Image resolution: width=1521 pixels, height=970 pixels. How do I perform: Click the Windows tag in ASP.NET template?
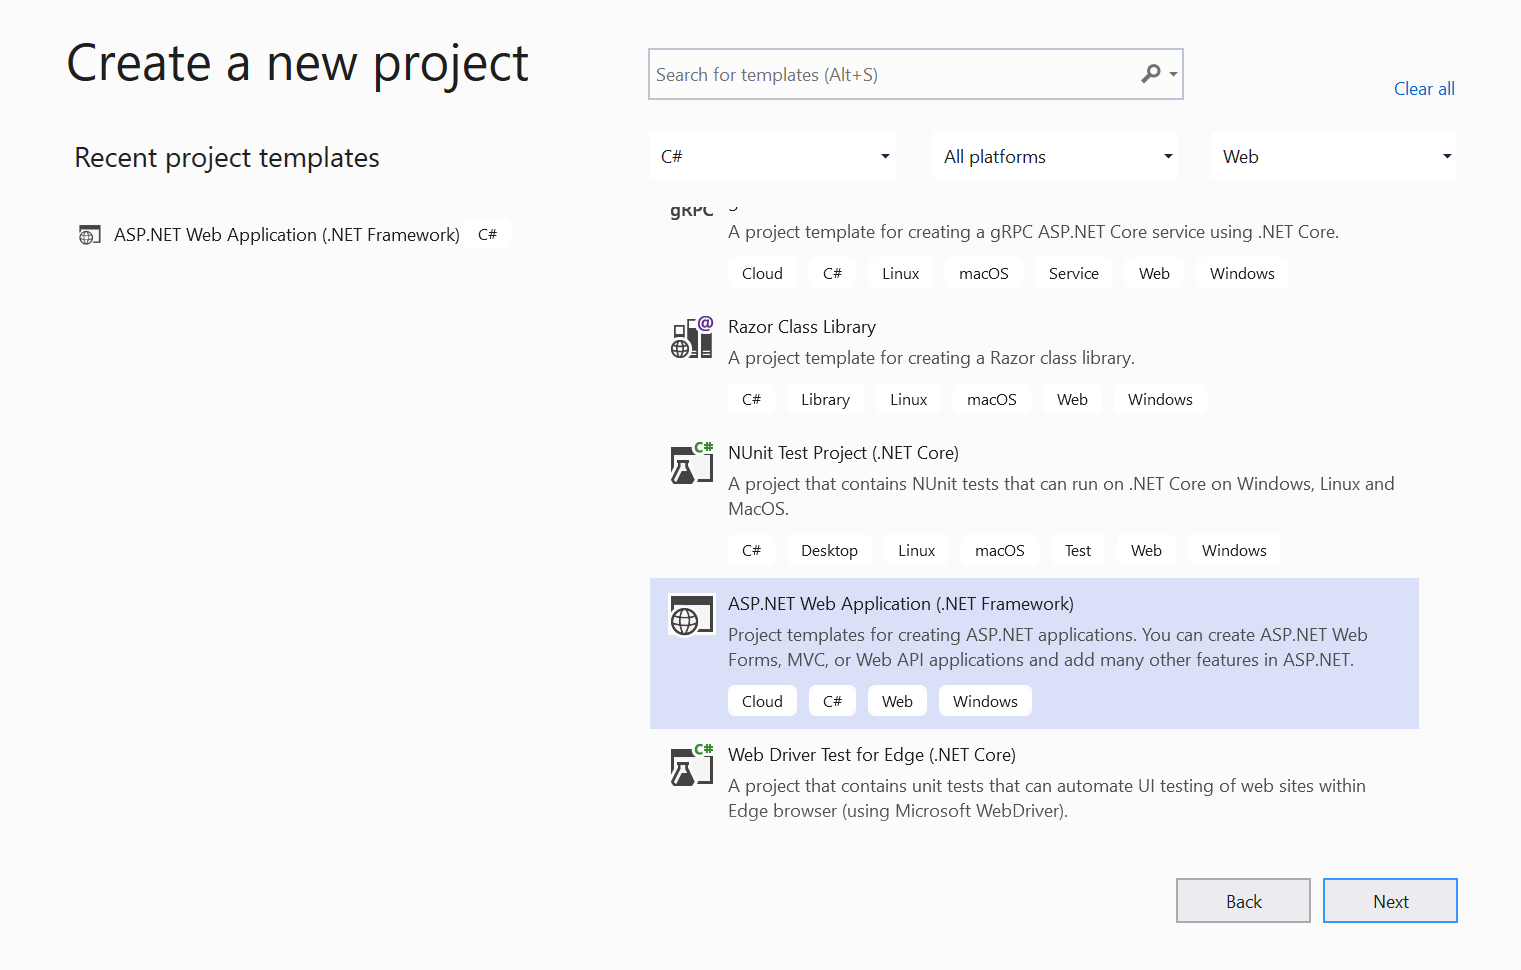985,702
